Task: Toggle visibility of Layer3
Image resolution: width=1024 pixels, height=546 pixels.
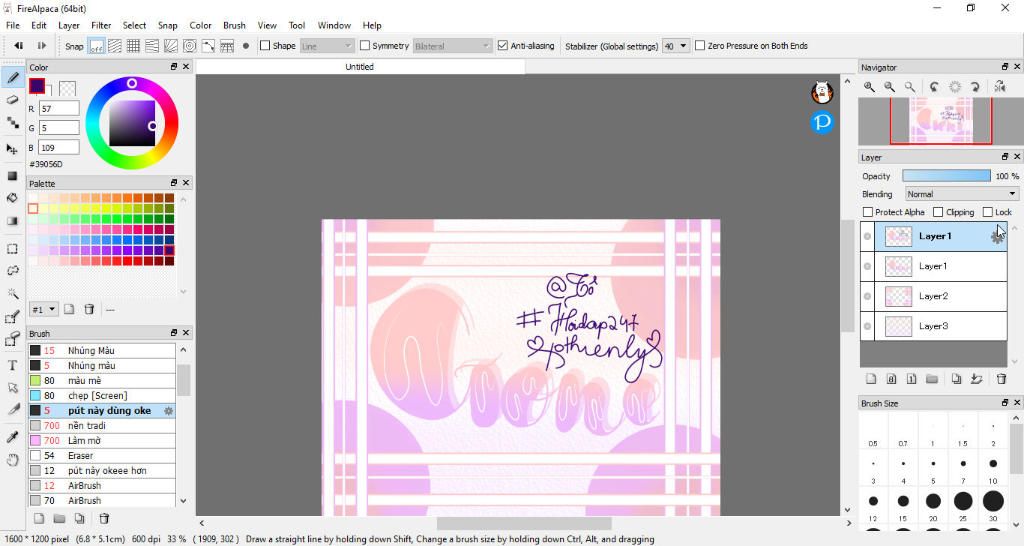Action: pos(867,327)
